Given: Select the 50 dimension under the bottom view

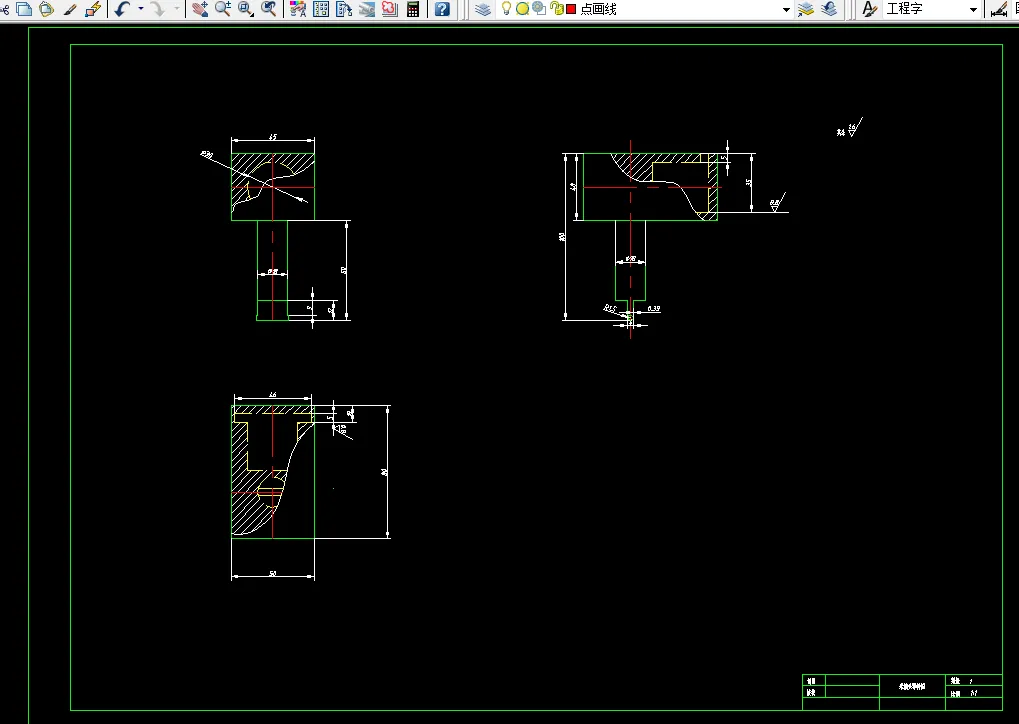Looking at the screenshot, I should point(273,573).
